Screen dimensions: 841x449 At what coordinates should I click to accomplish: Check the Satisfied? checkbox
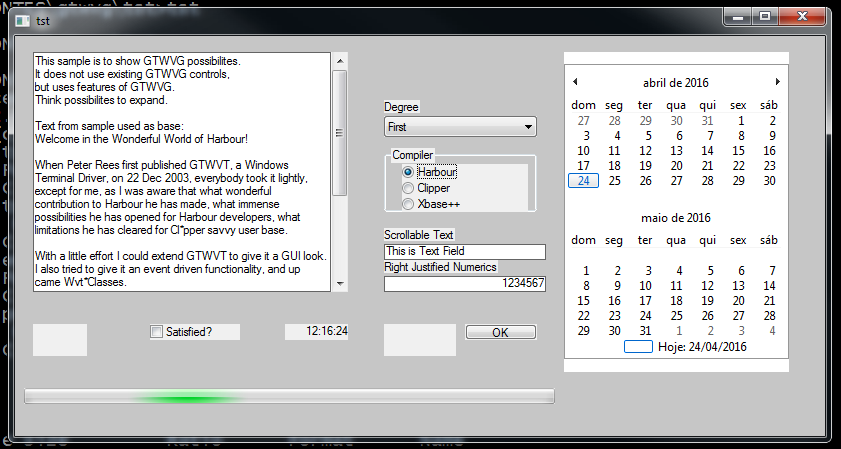156,332
